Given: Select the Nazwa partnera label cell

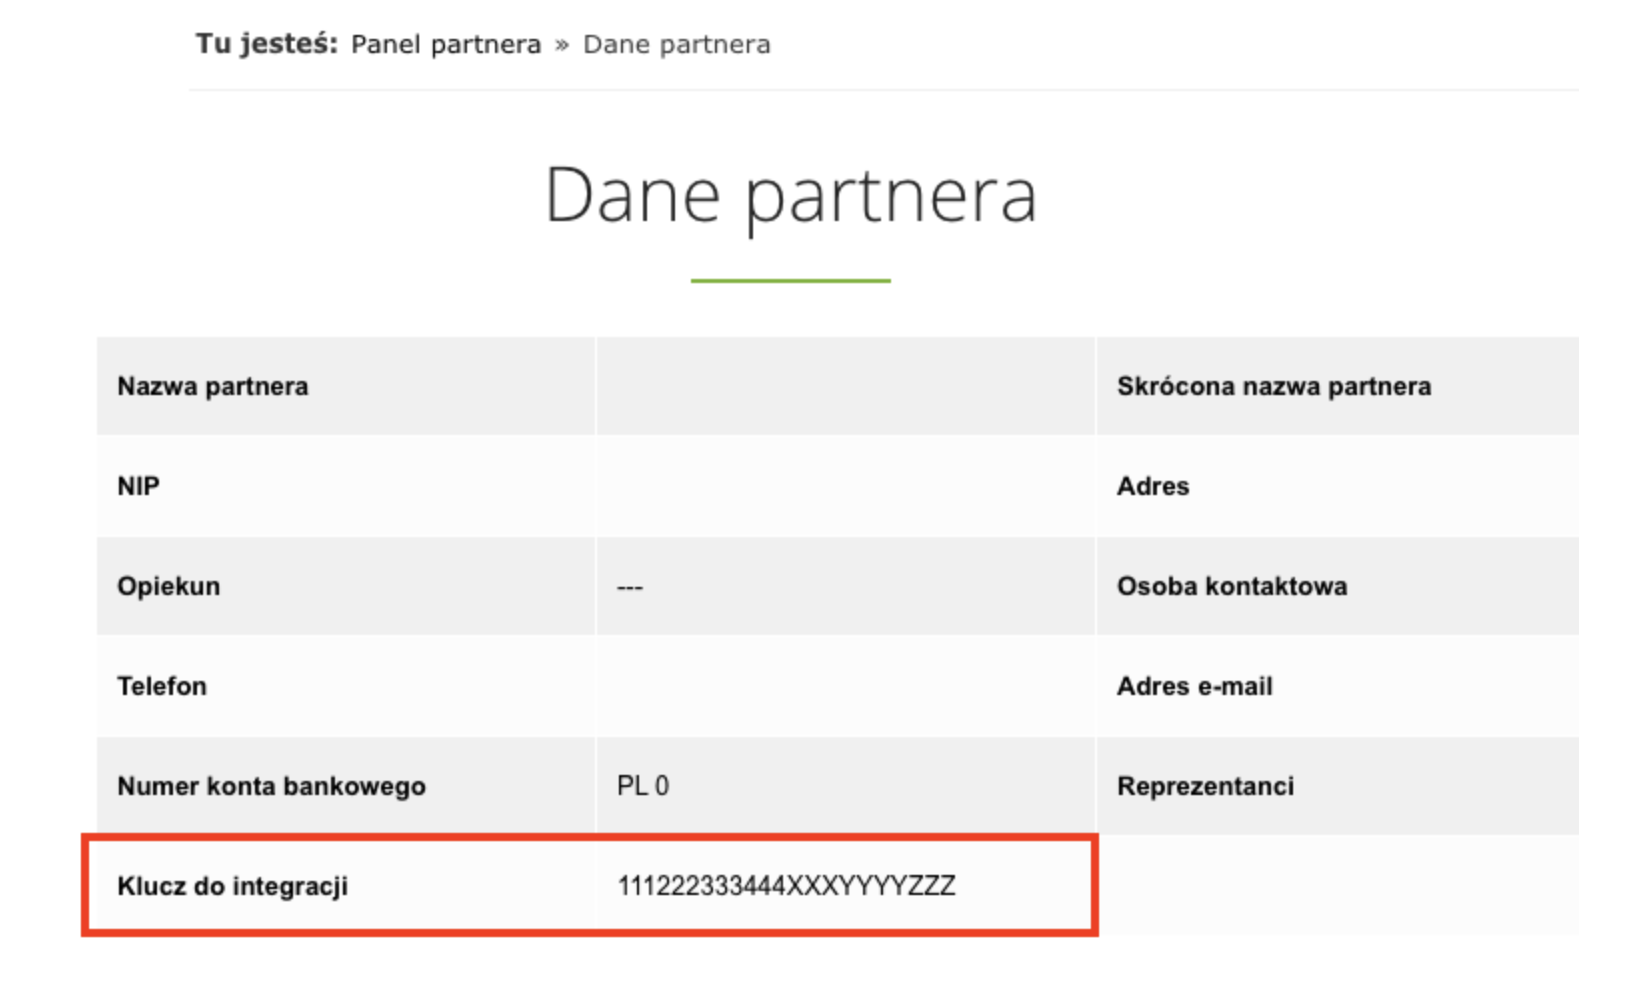Looking at the screenshot, I should pos(346,386).
